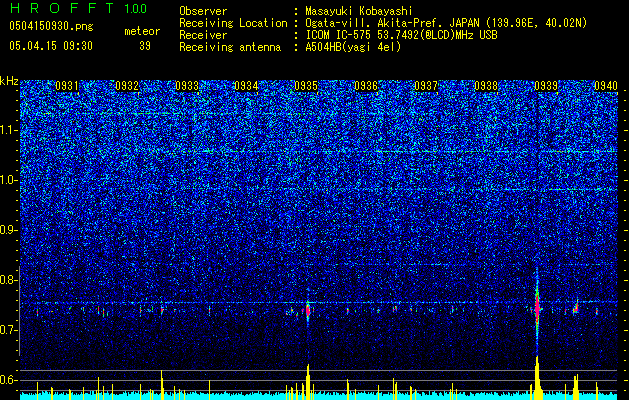Click the red meteor echo at 0935

(x=308, y=310)
